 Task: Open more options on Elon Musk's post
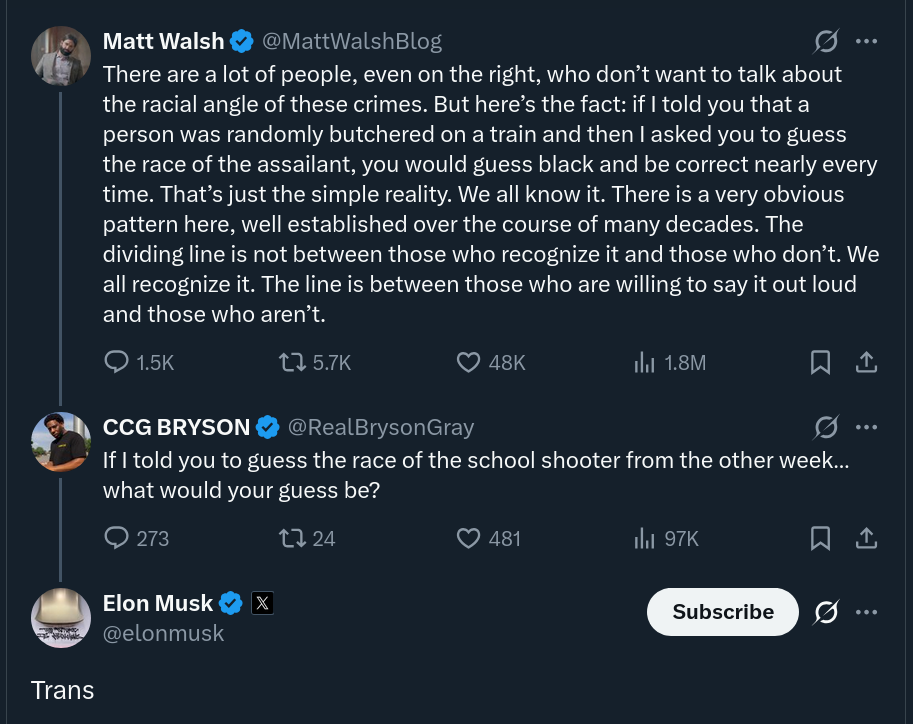(x=867, y=611)
